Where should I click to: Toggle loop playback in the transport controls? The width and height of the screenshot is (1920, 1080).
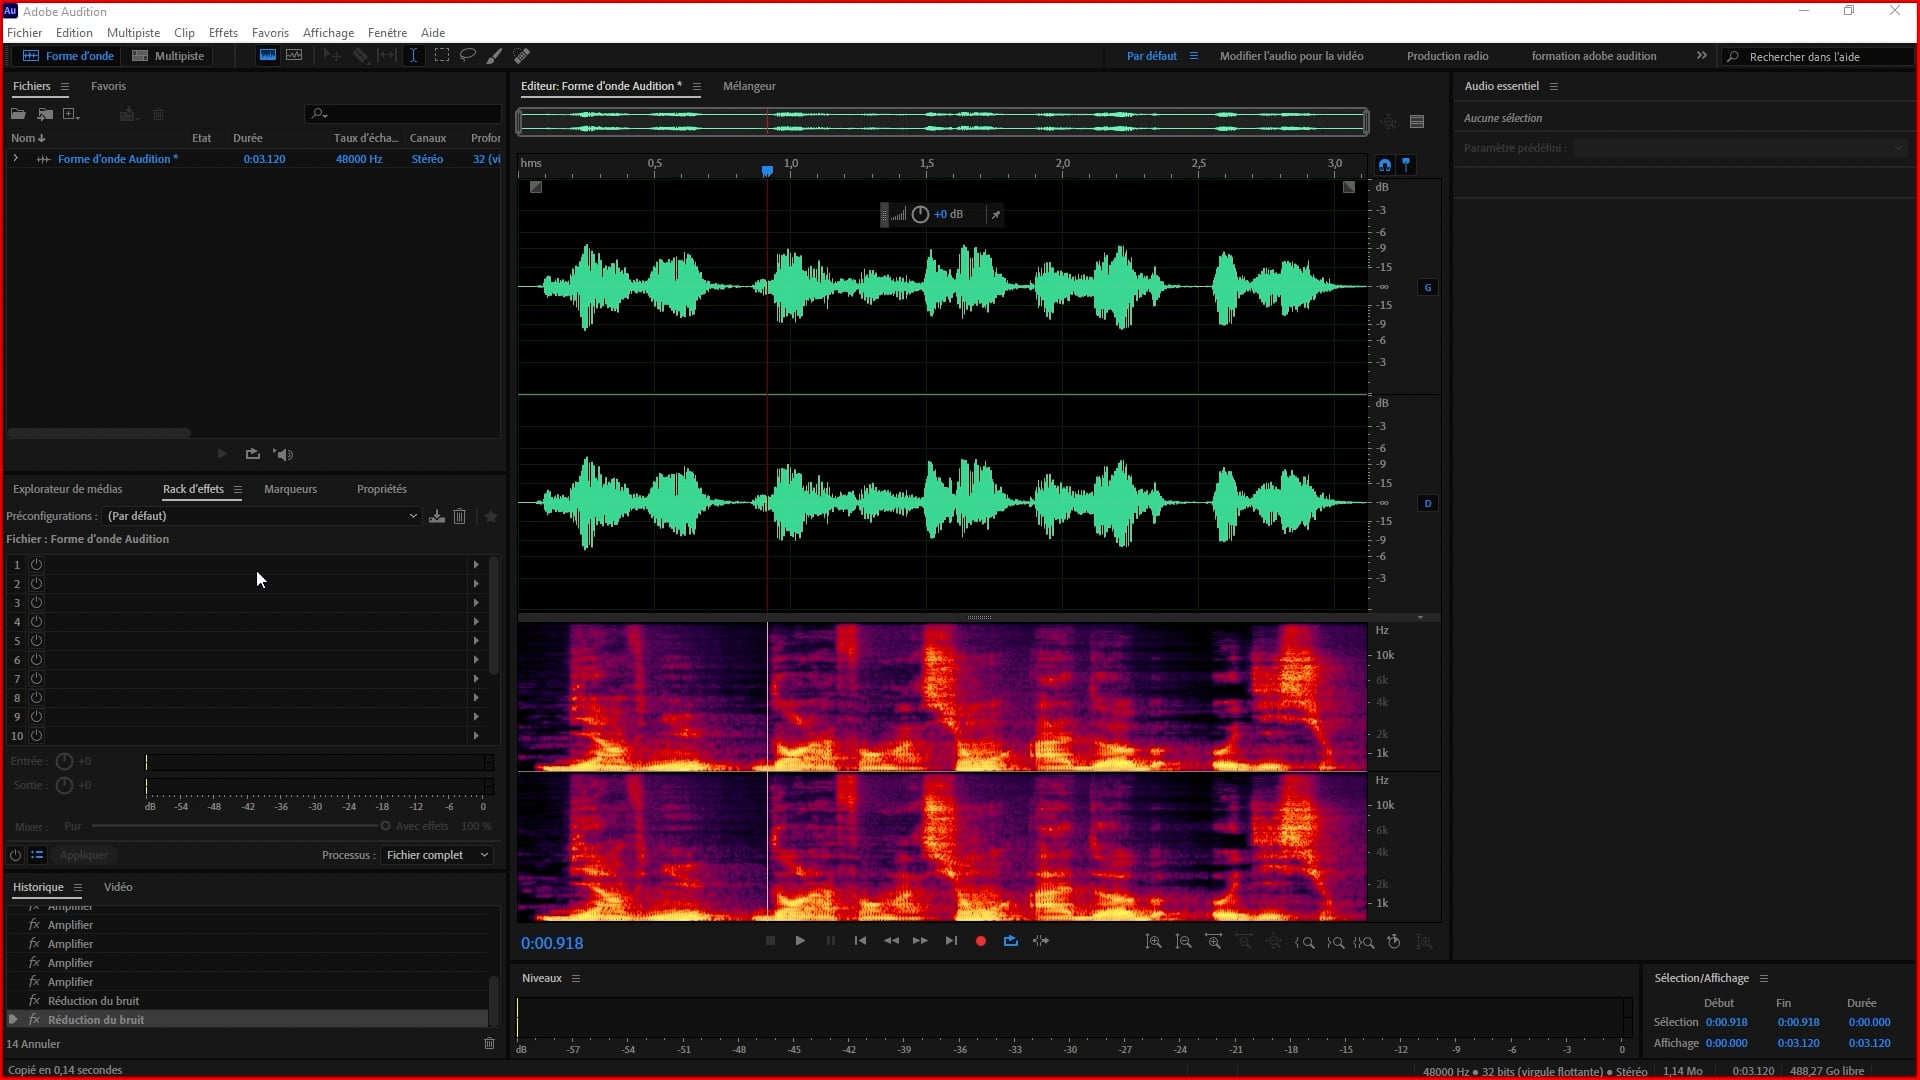[x=1010, y=941]
